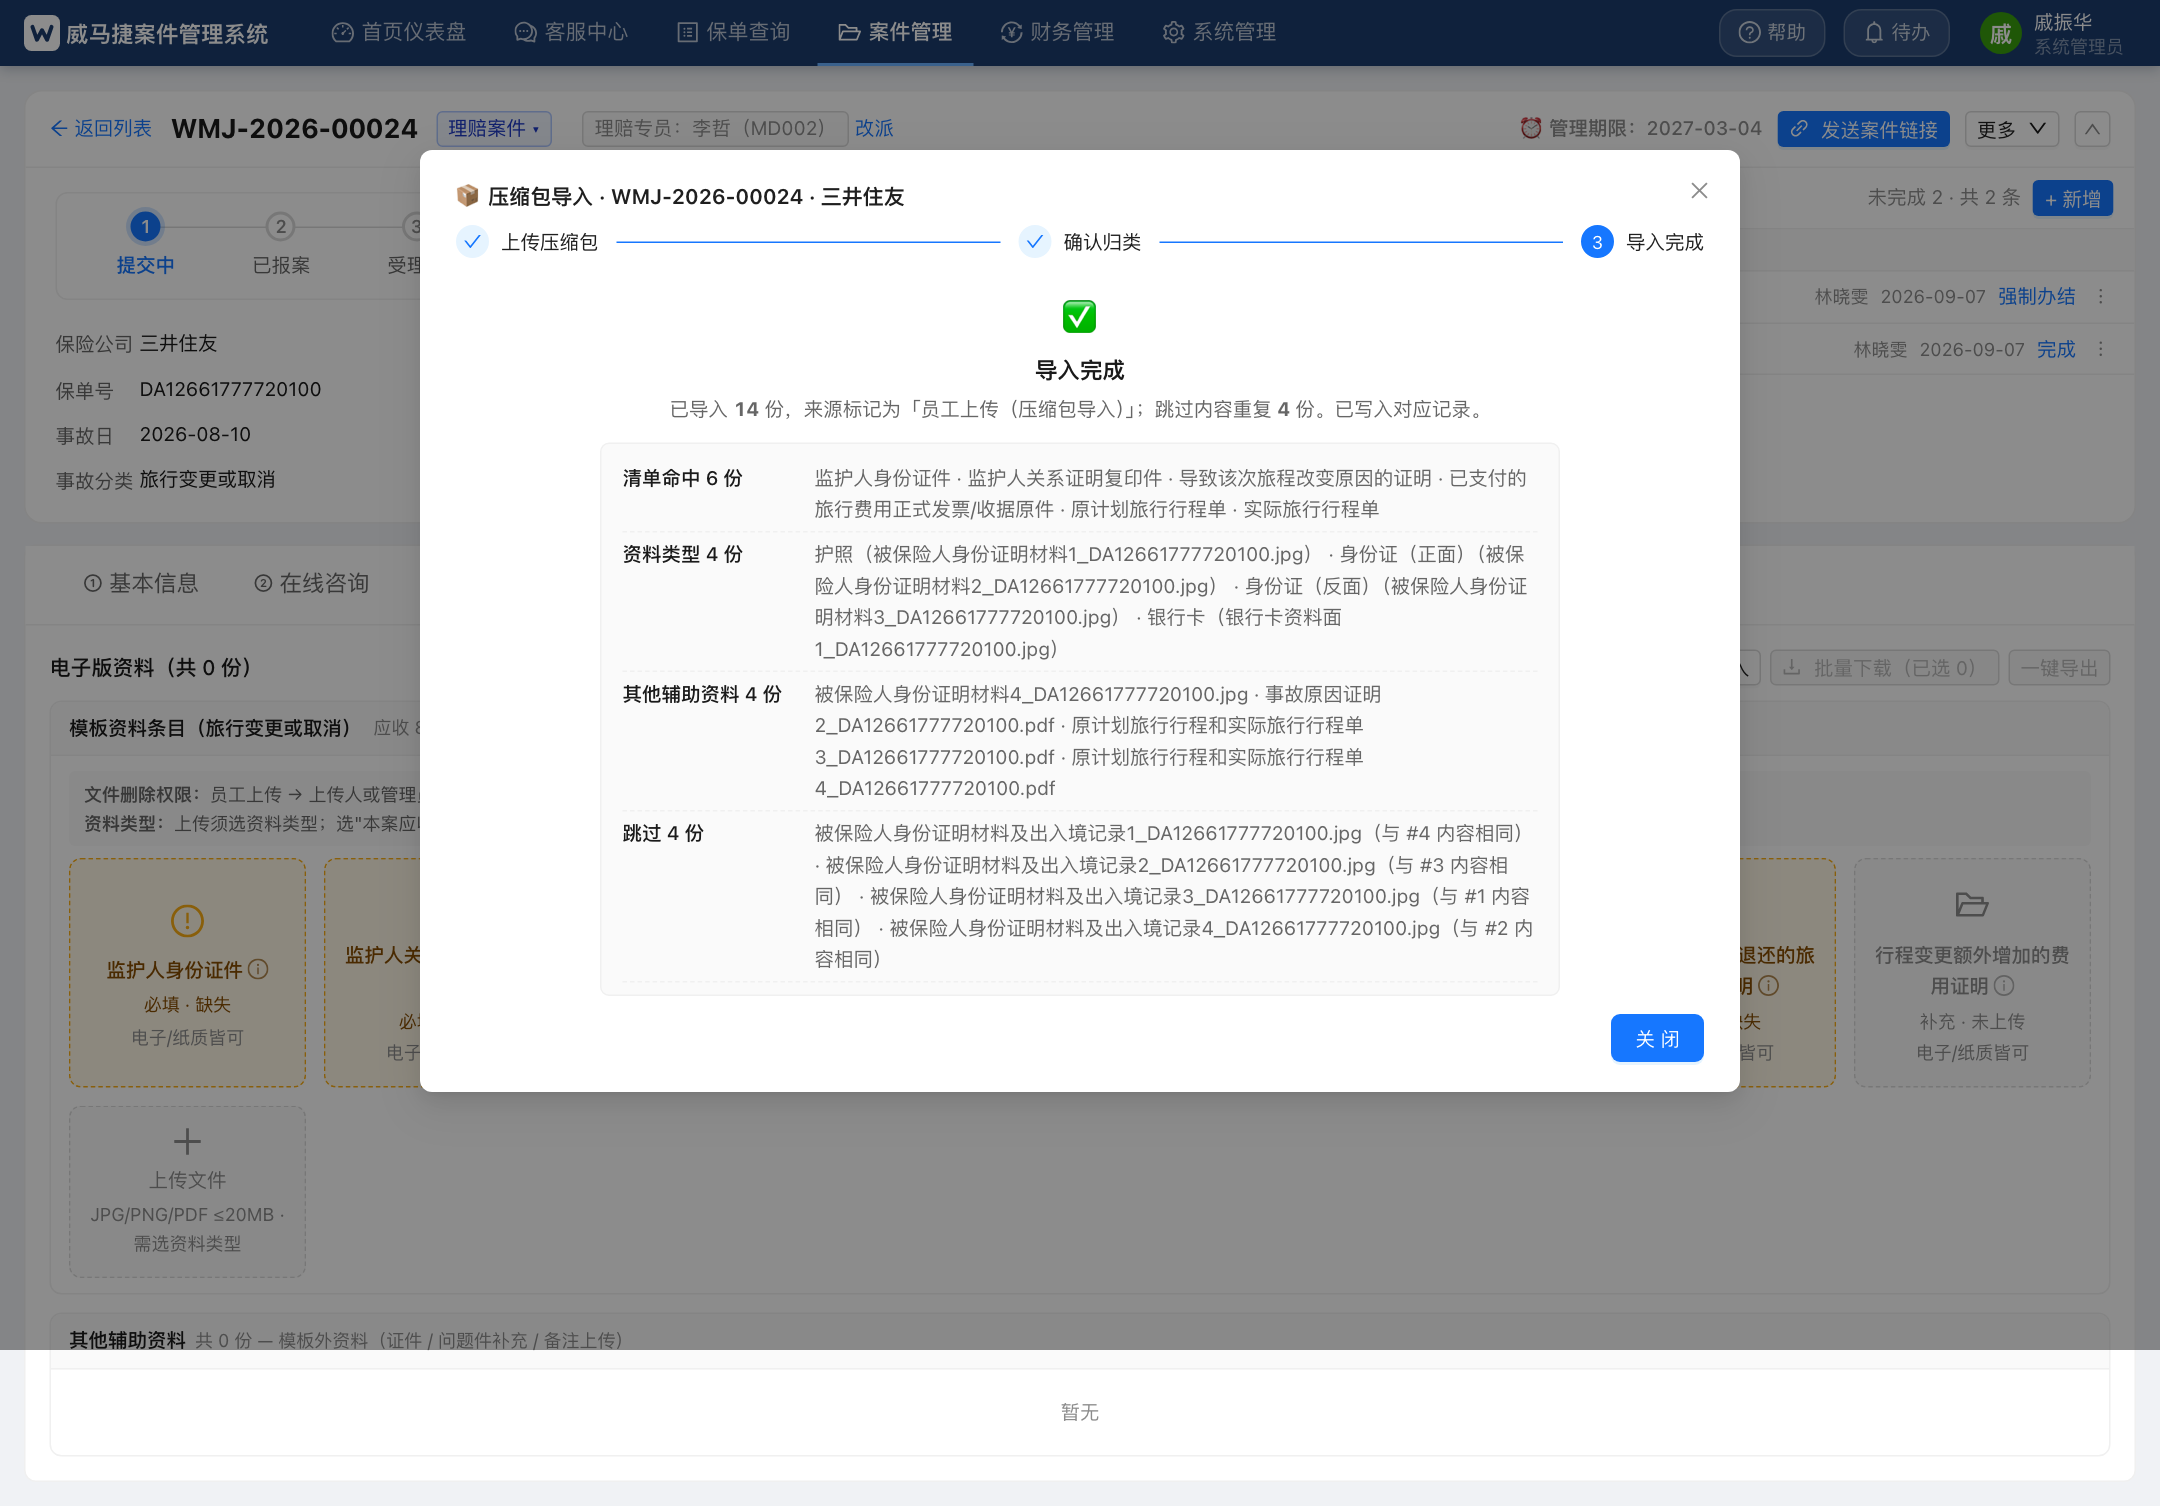This screenshot has height=1506, width=2160.
Task: Click the 改派 reassign link
Action: click(x=874, y=128)
